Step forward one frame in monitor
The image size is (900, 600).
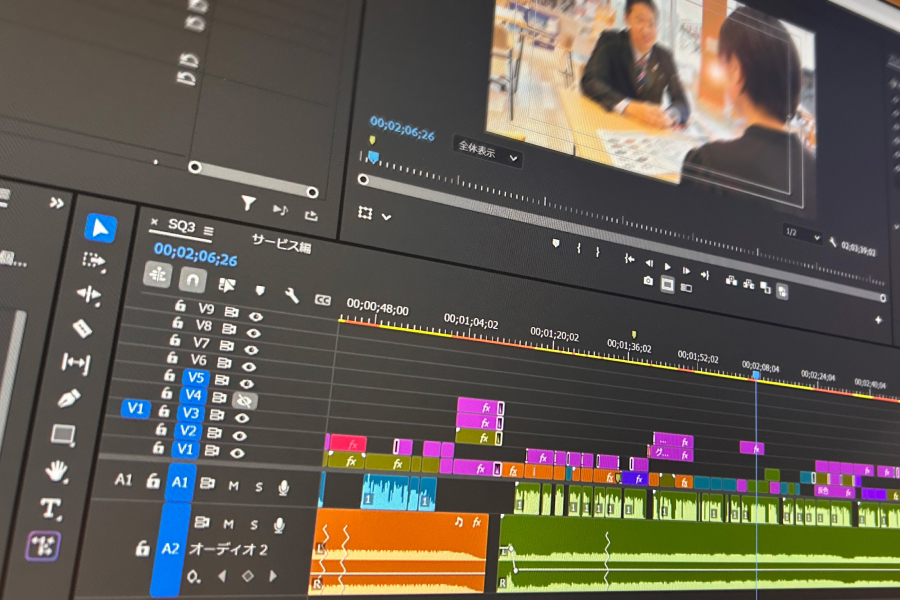pos(686,270)
